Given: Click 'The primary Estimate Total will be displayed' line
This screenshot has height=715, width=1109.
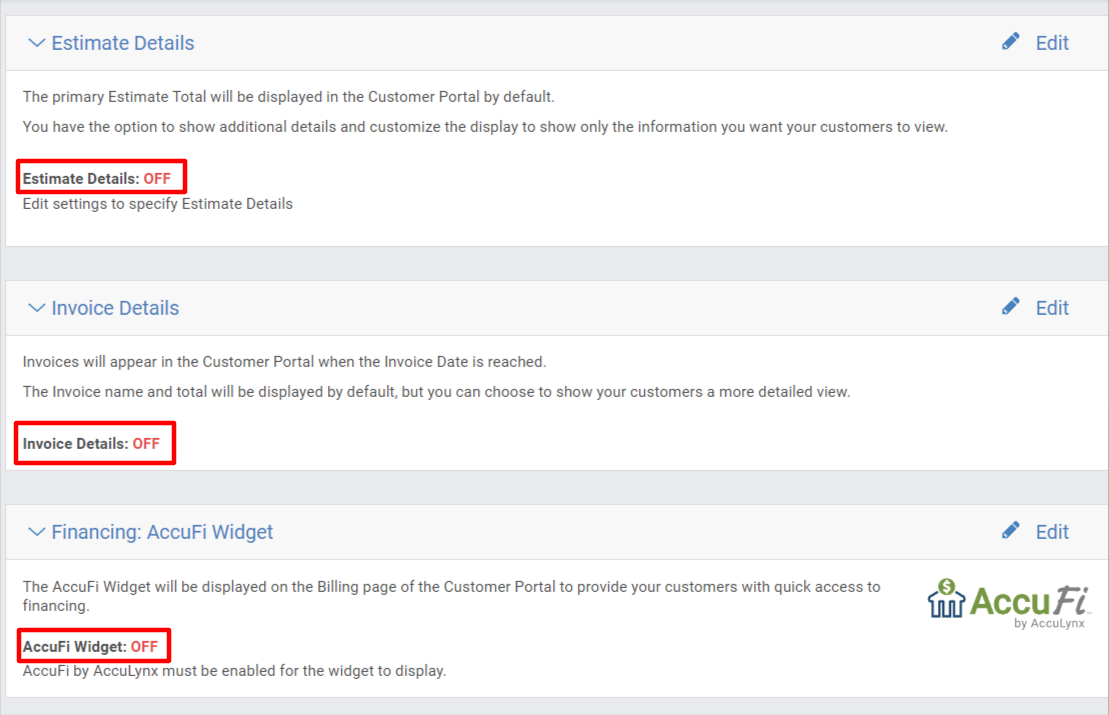Looking at the screenshot, I should click(289, 96).
